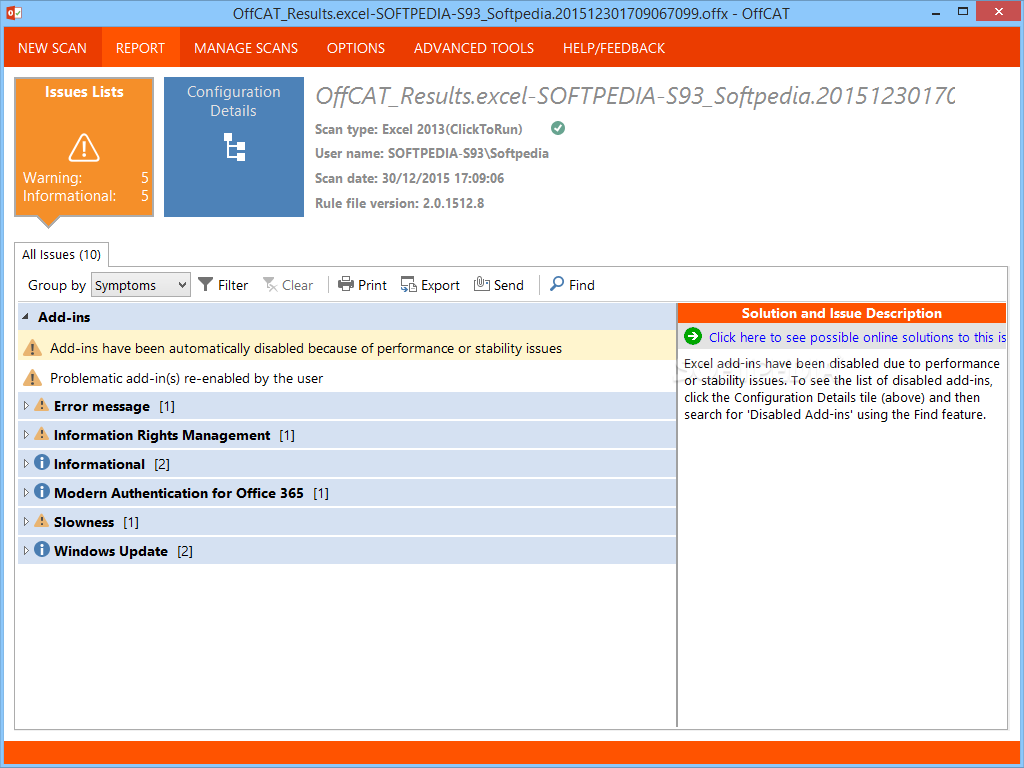The width and height of the screenshot is (1024, 768).
Task: Click the 'Solution and Issue Description' header
Action: tap(842, 313)
